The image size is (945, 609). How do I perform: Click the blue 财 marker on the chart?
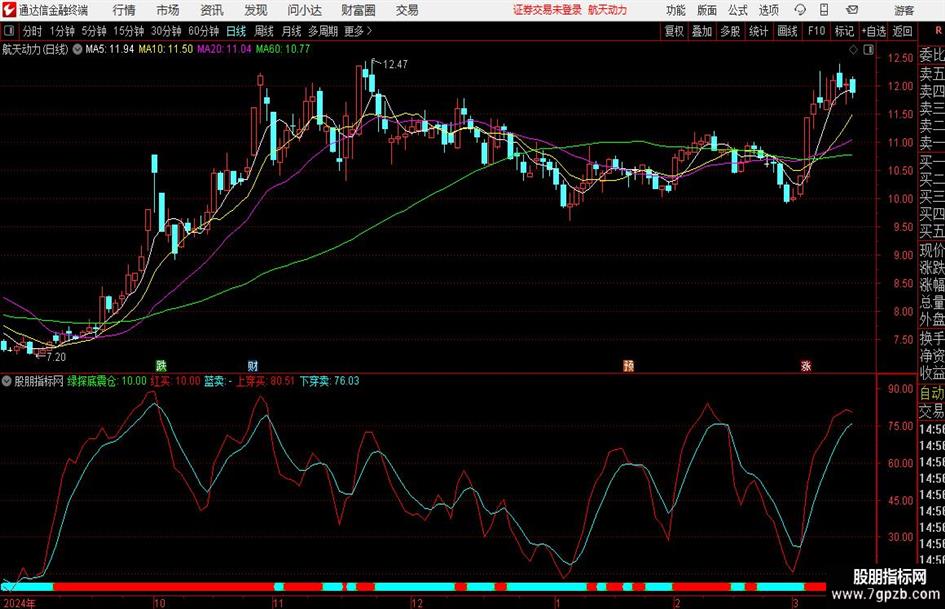click(253, 365)
